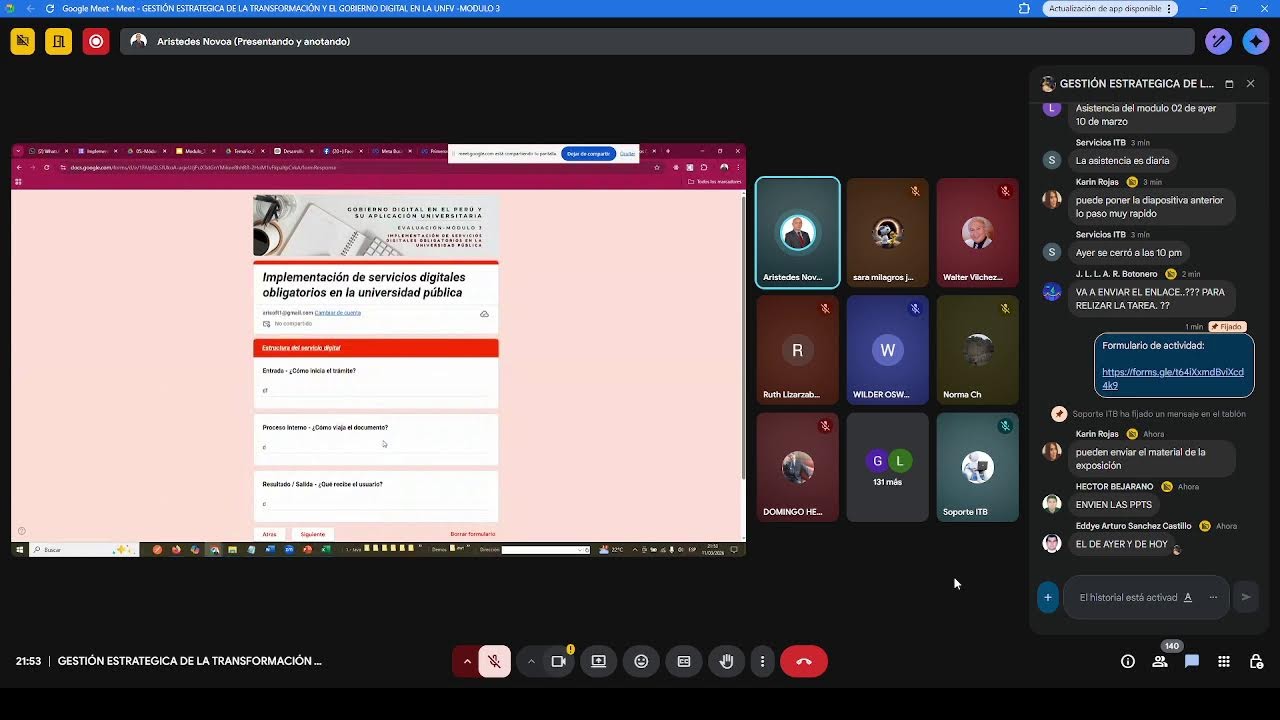Click the blue plus attach button in chat

pyautogui.click(x=1048, y=597)
